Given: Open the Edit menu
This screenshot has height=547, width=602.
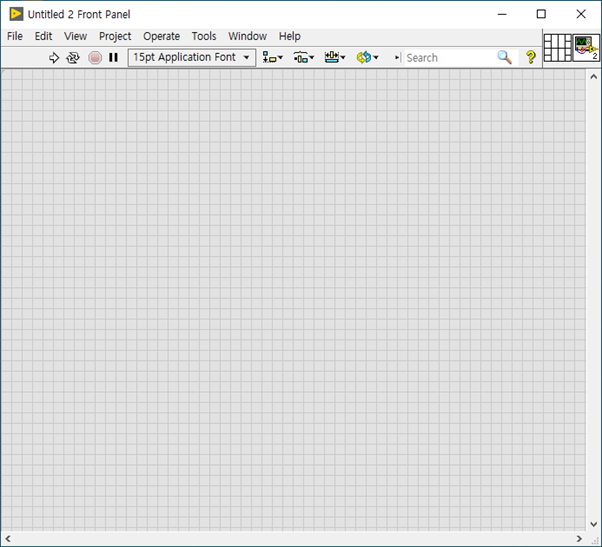Looking at the screenshot, I should [43, 36].
